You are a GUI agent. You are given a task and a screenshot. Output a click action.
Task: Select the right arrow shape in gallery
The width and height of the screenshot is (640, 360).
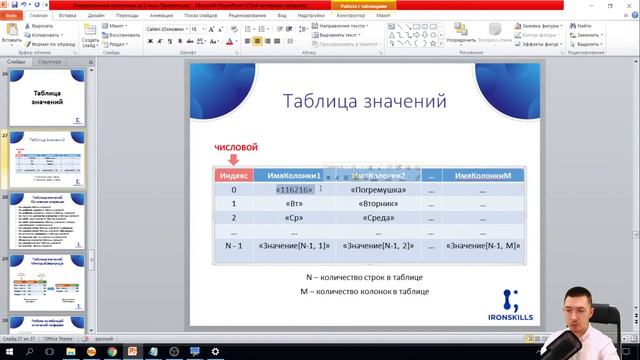(416, 35)
